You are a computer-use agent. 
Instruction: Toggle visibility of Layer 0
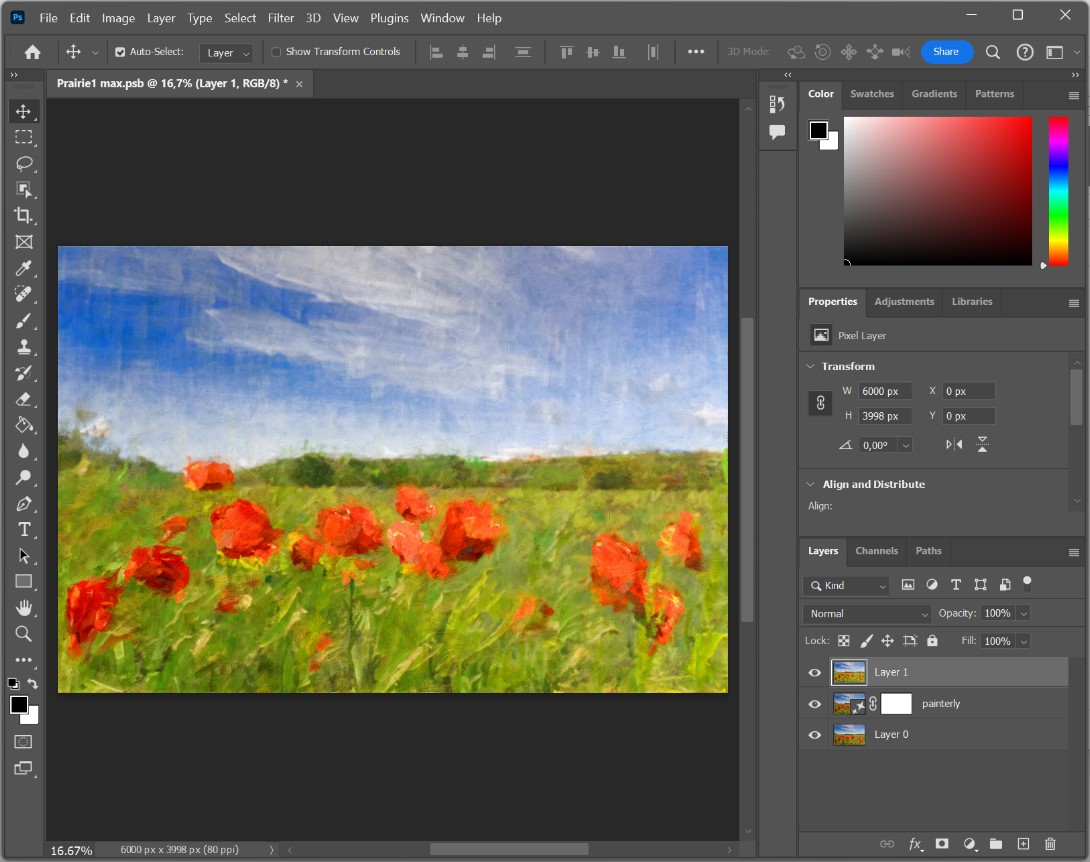click(x=814, y=735)
